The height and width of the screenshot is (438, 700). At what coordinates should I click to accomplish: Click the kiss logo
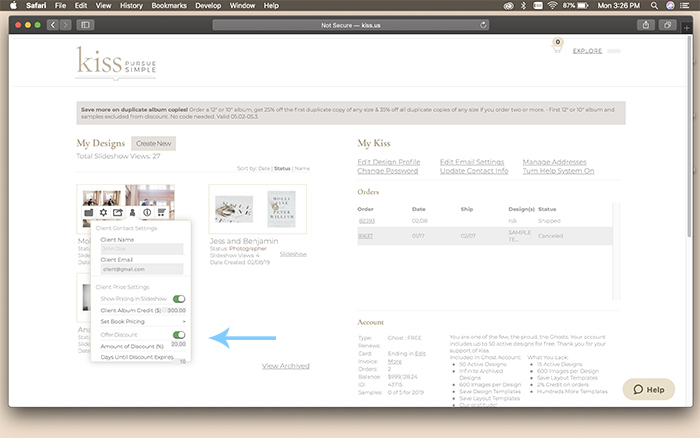(116, 62)
